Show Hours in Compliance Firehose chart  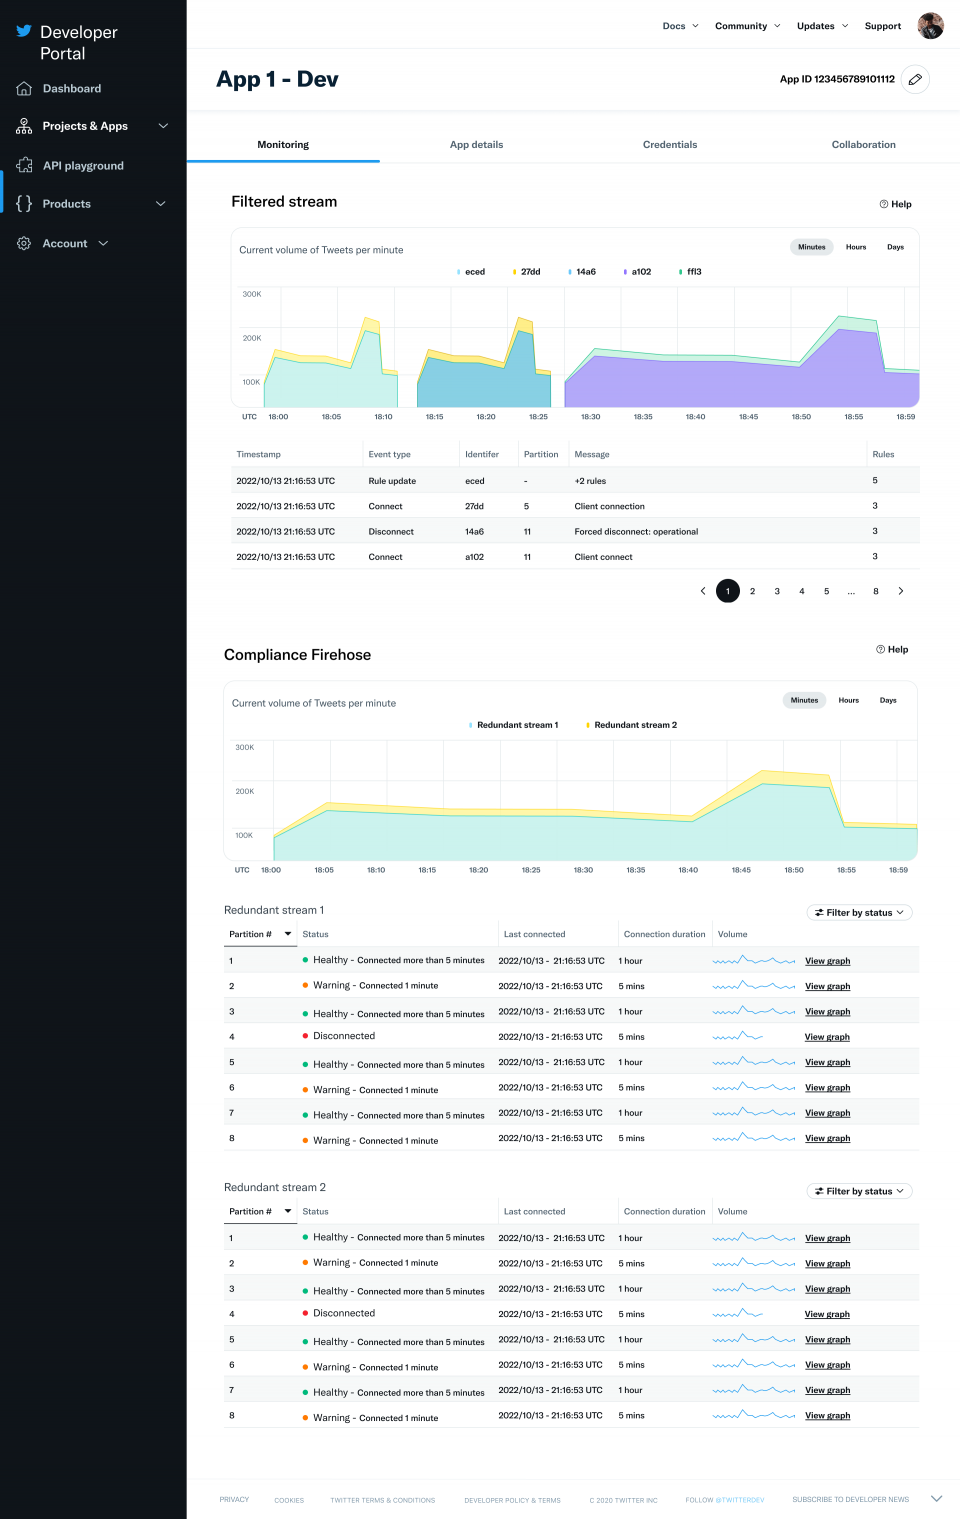(x=849, y=700)
